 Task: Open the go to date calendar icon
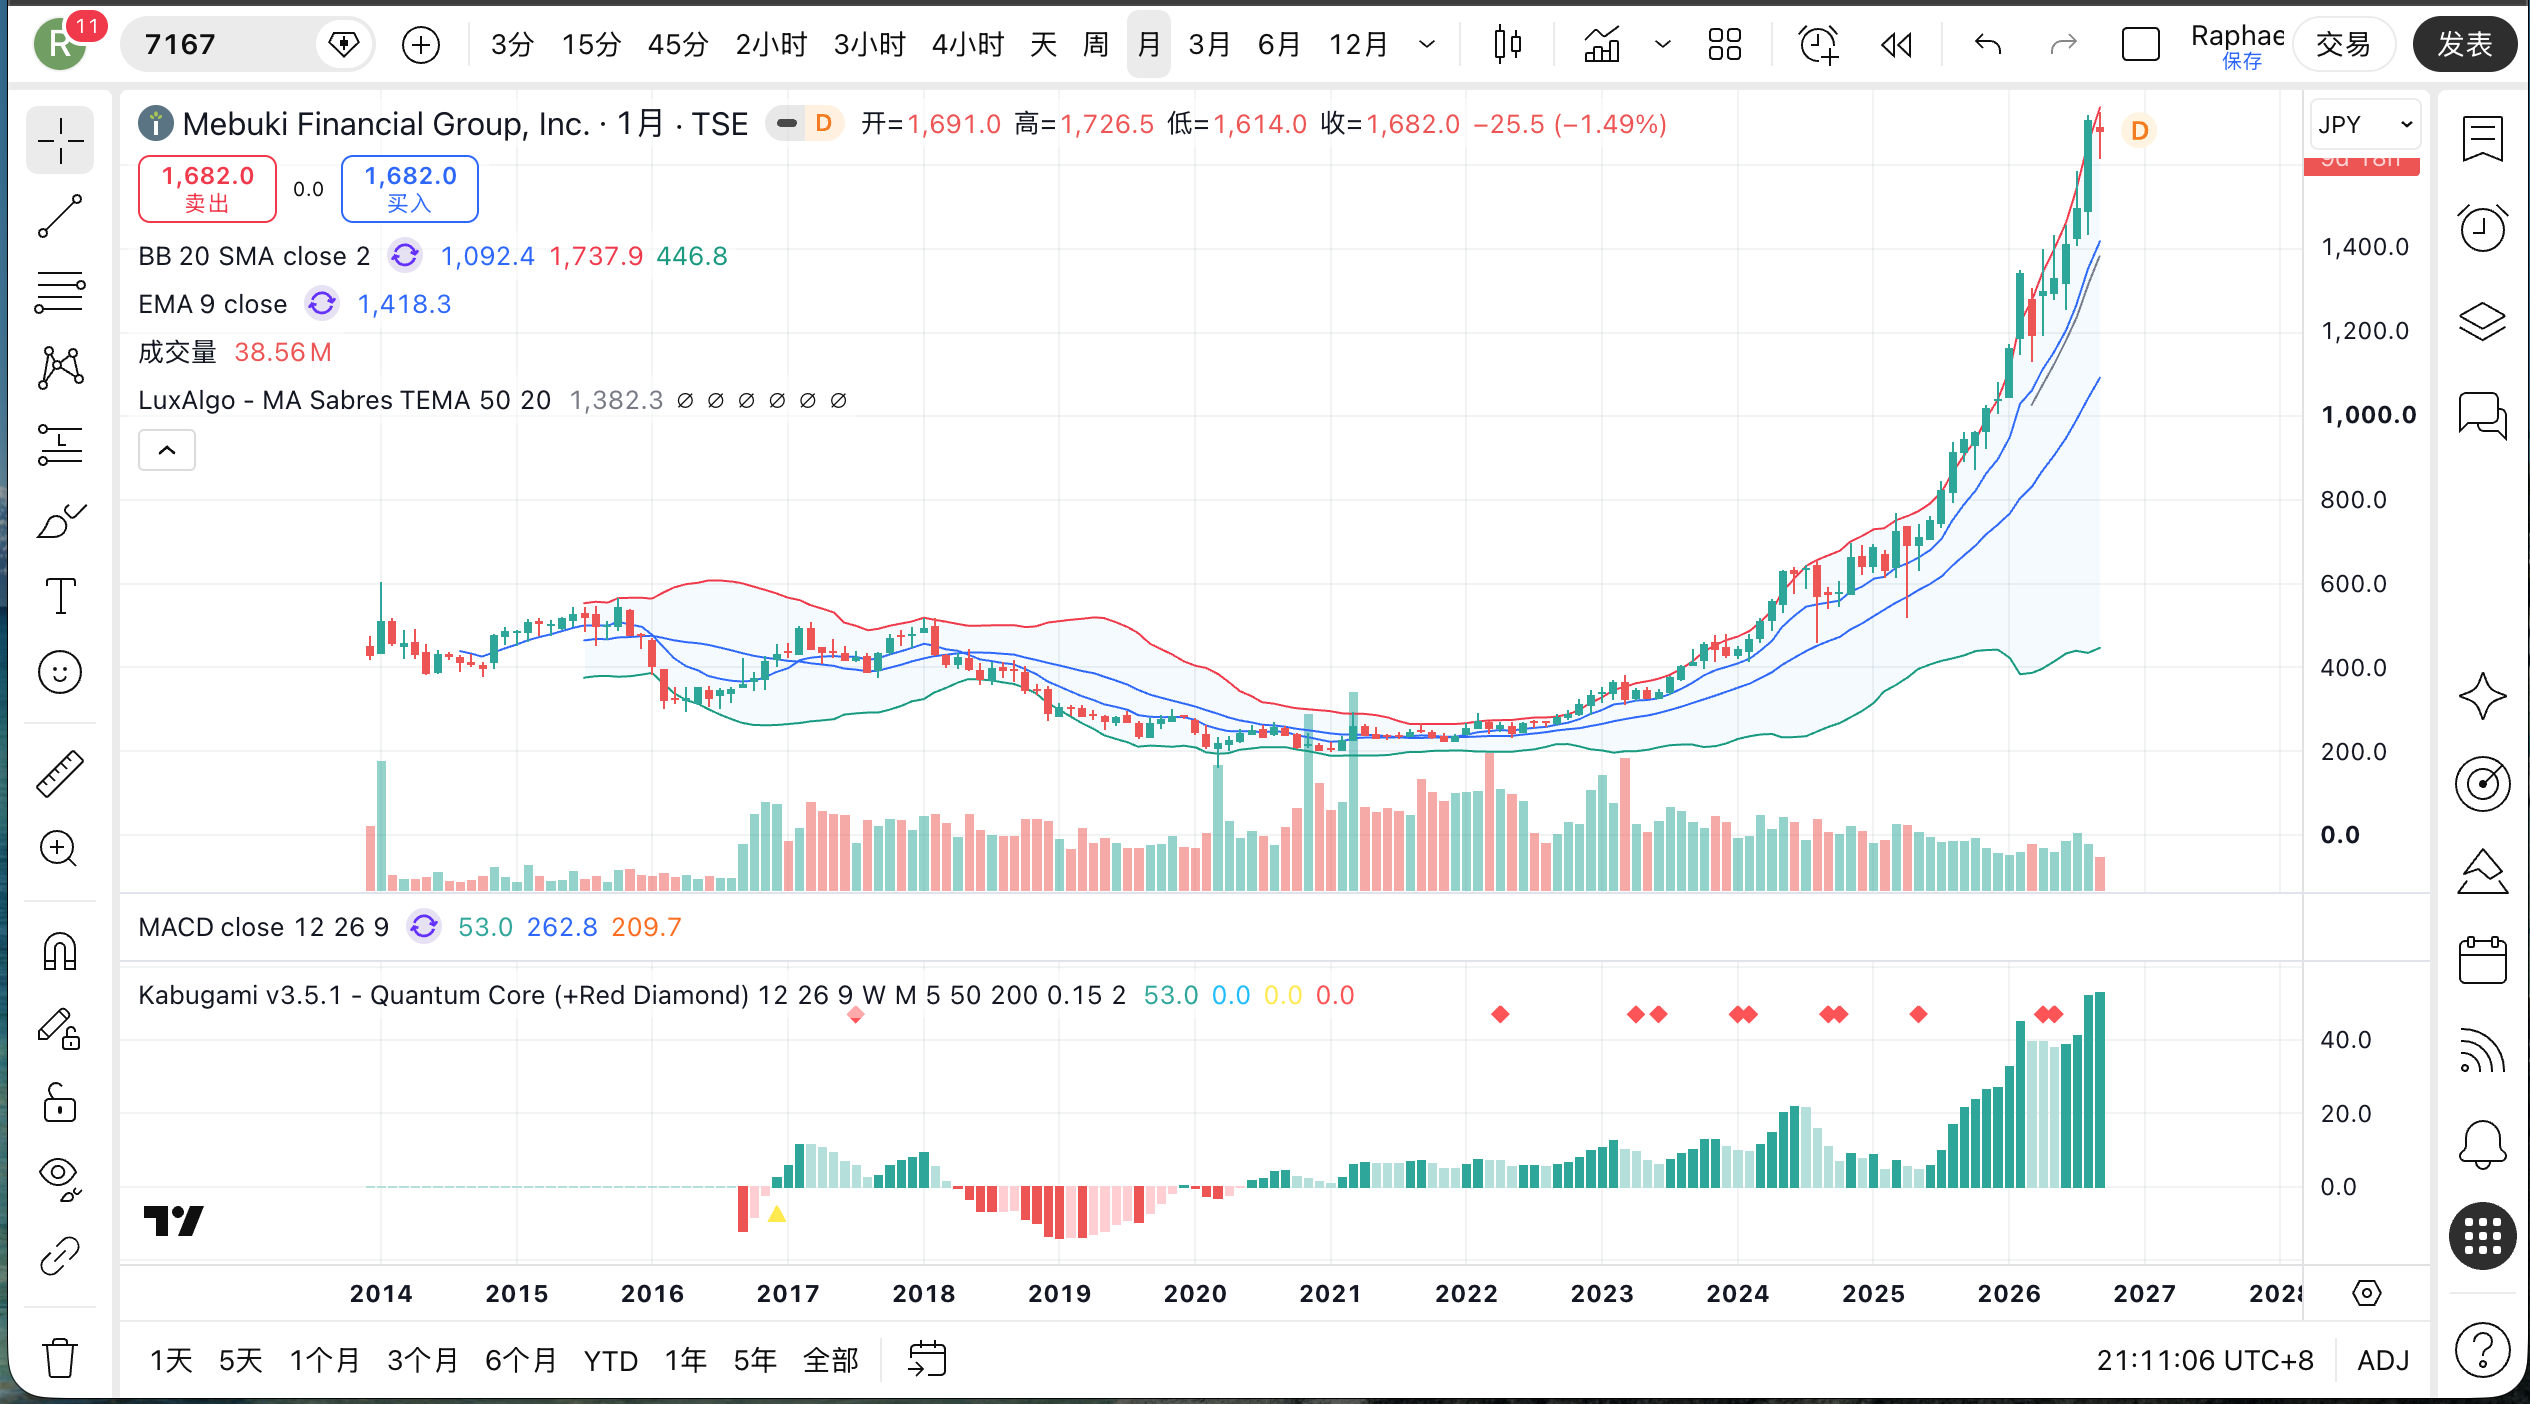click(927, 1359)
